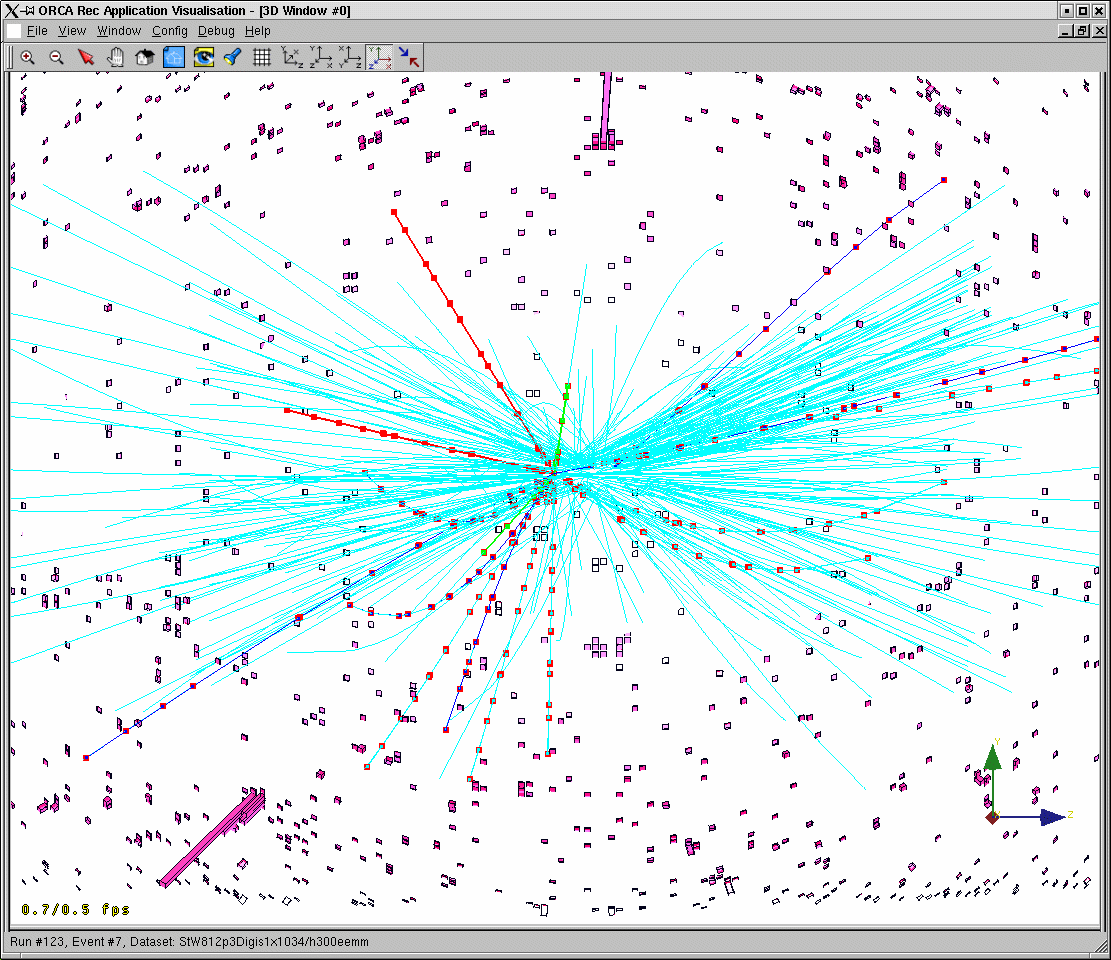Viewport: 1111px width, 960px height.
Task: Expand the Config menu
Action: pos(170,31)
